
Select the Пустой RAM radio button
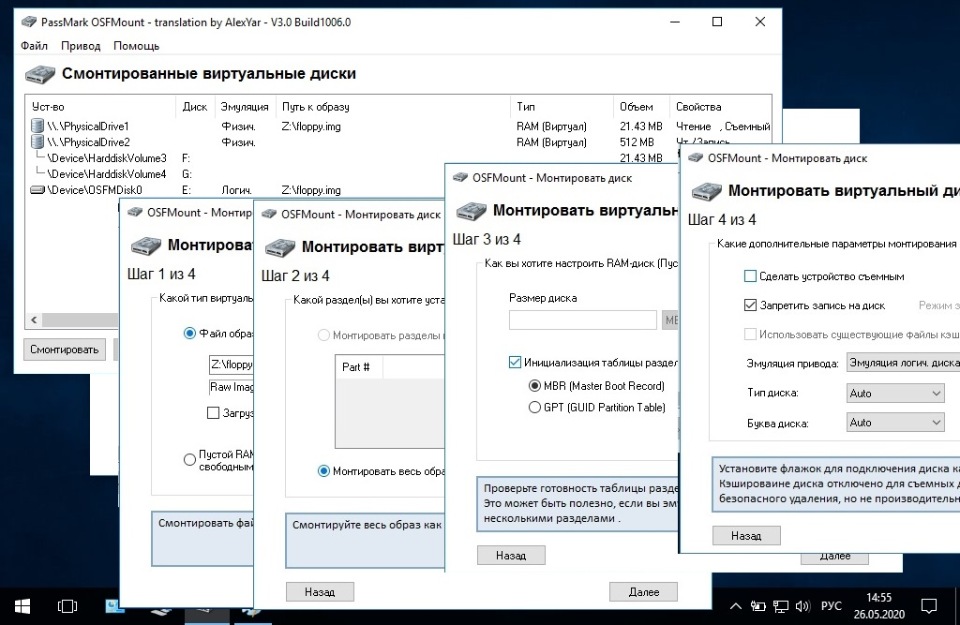pos(190,460)
